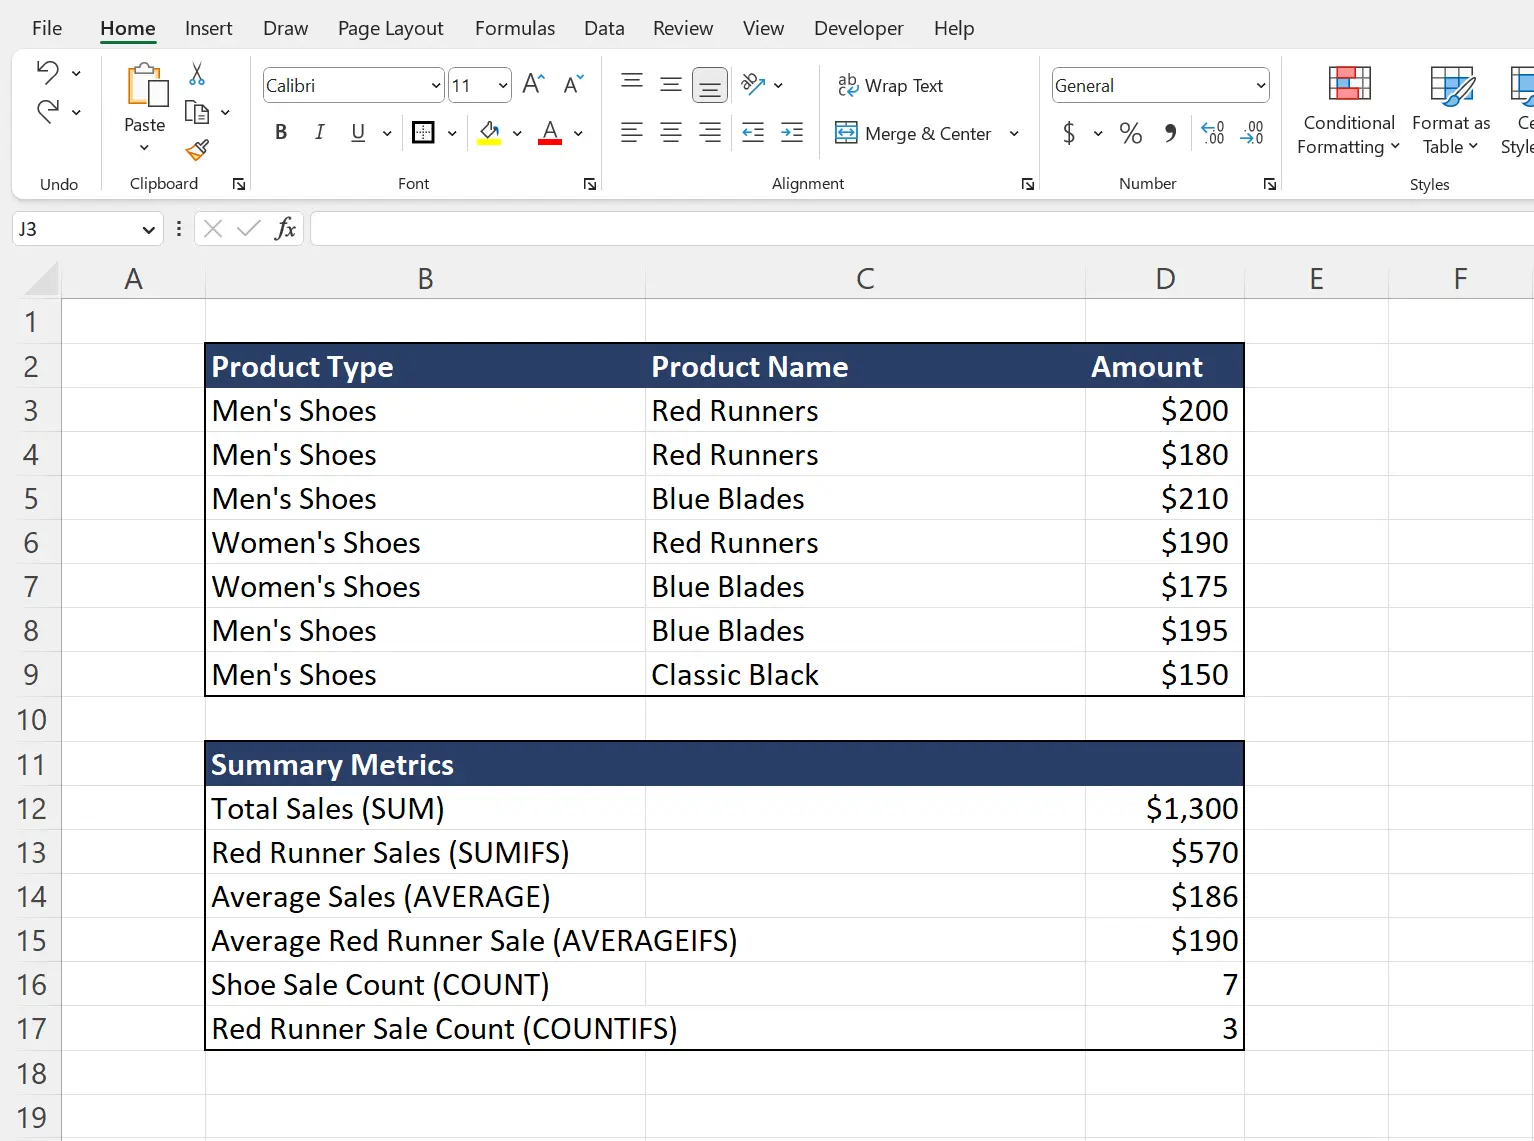Select the red Font Color swatch
This screenshot has width=1534, height=1141.
click(x=549, y=133)
